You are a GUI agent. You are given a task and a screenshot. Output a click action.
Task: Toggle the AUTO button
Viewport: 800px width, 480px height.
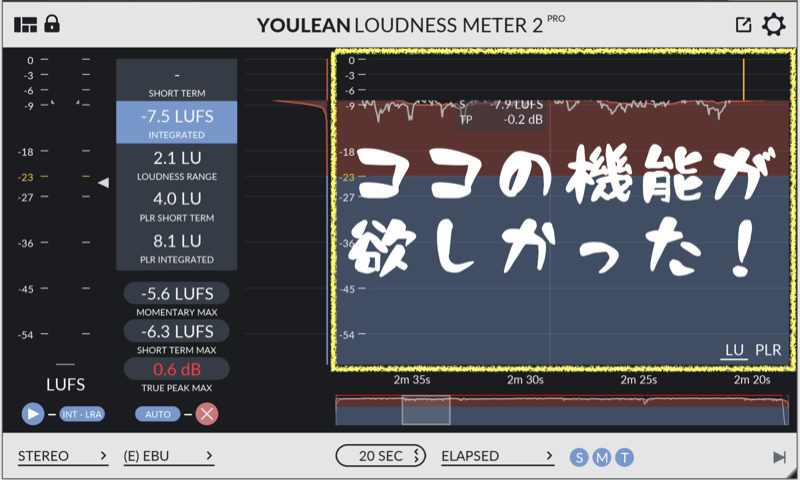158,414
